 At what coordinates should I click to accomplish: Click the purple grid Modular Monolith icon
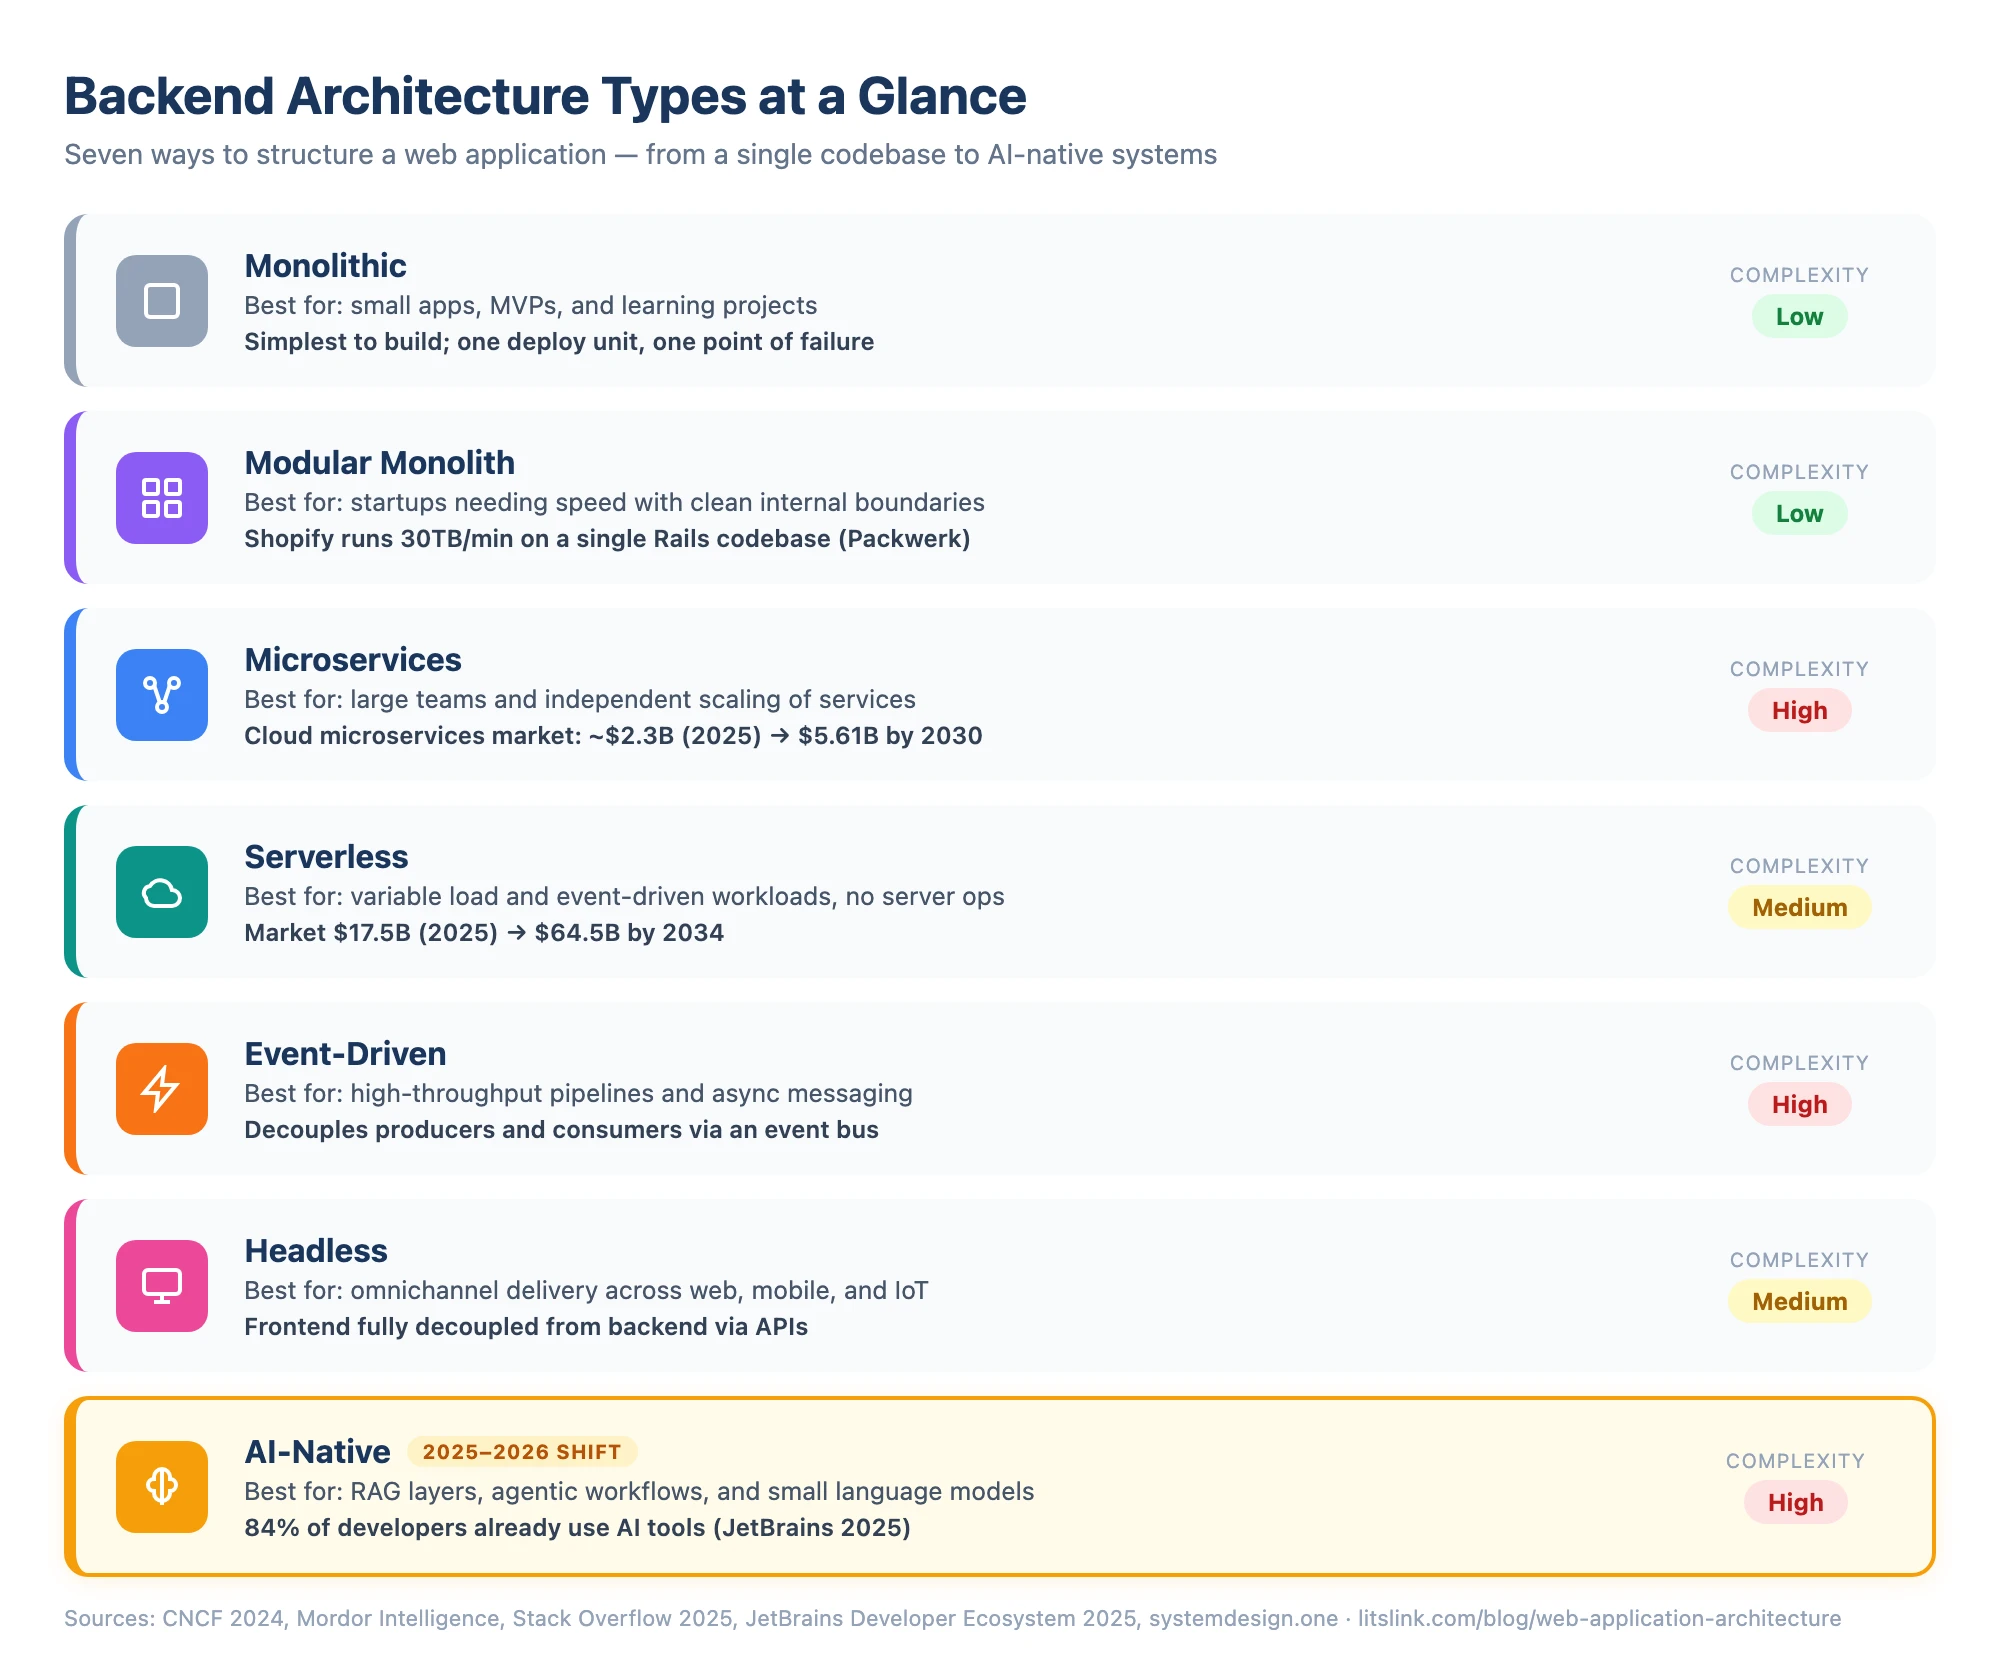click(162, 498)
